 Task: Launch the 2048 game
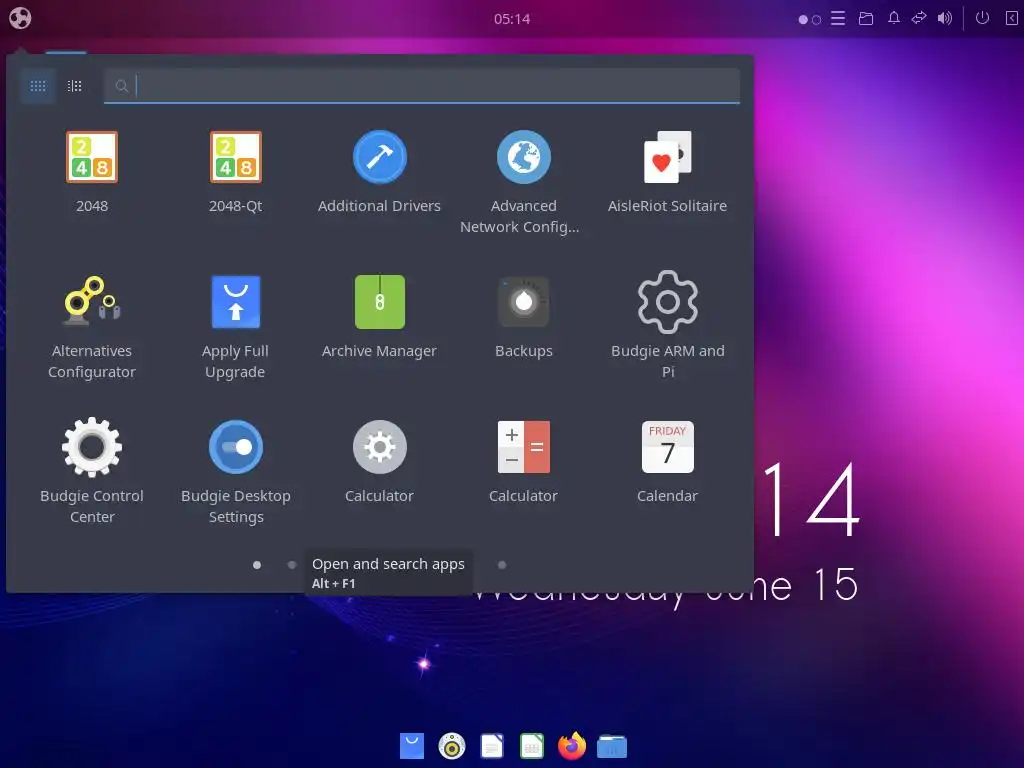tap(91, 171)
